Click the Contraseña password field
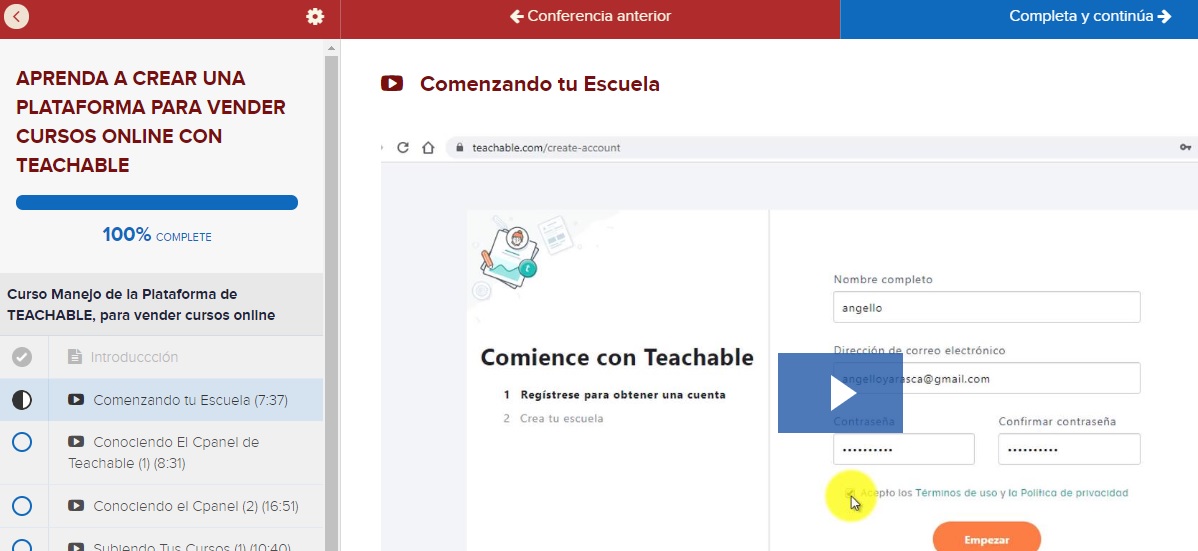The height and width of the screenshot is (551, 1198). click(904, 449)
